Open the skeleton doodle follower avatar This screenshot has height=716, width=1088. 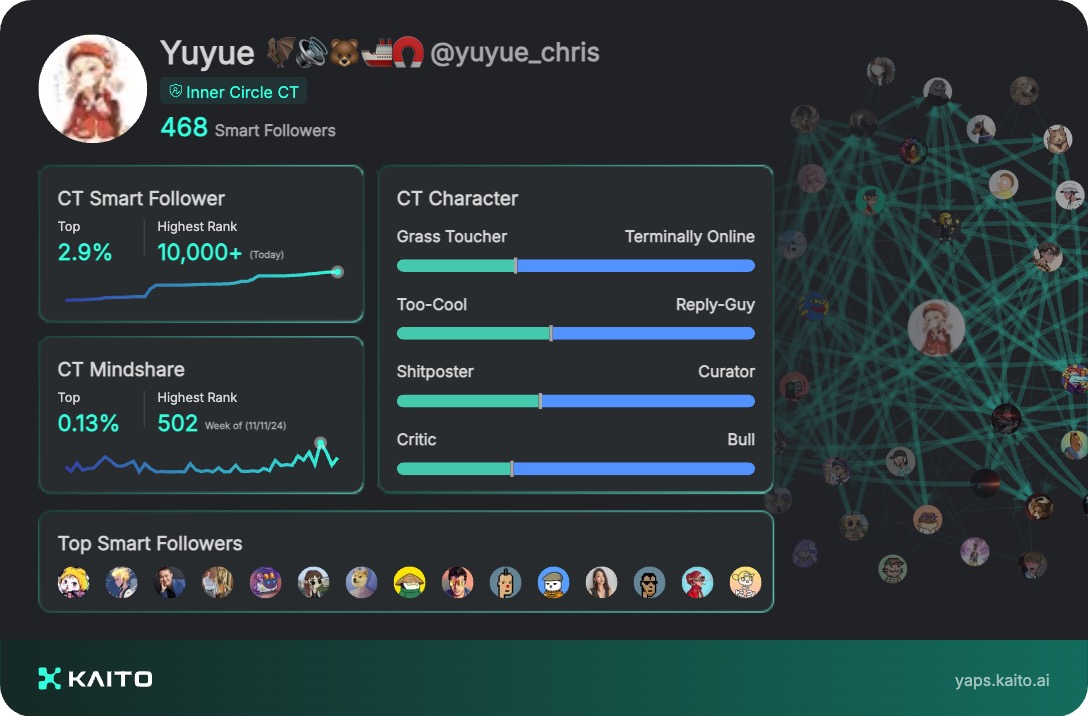(745, 582)
